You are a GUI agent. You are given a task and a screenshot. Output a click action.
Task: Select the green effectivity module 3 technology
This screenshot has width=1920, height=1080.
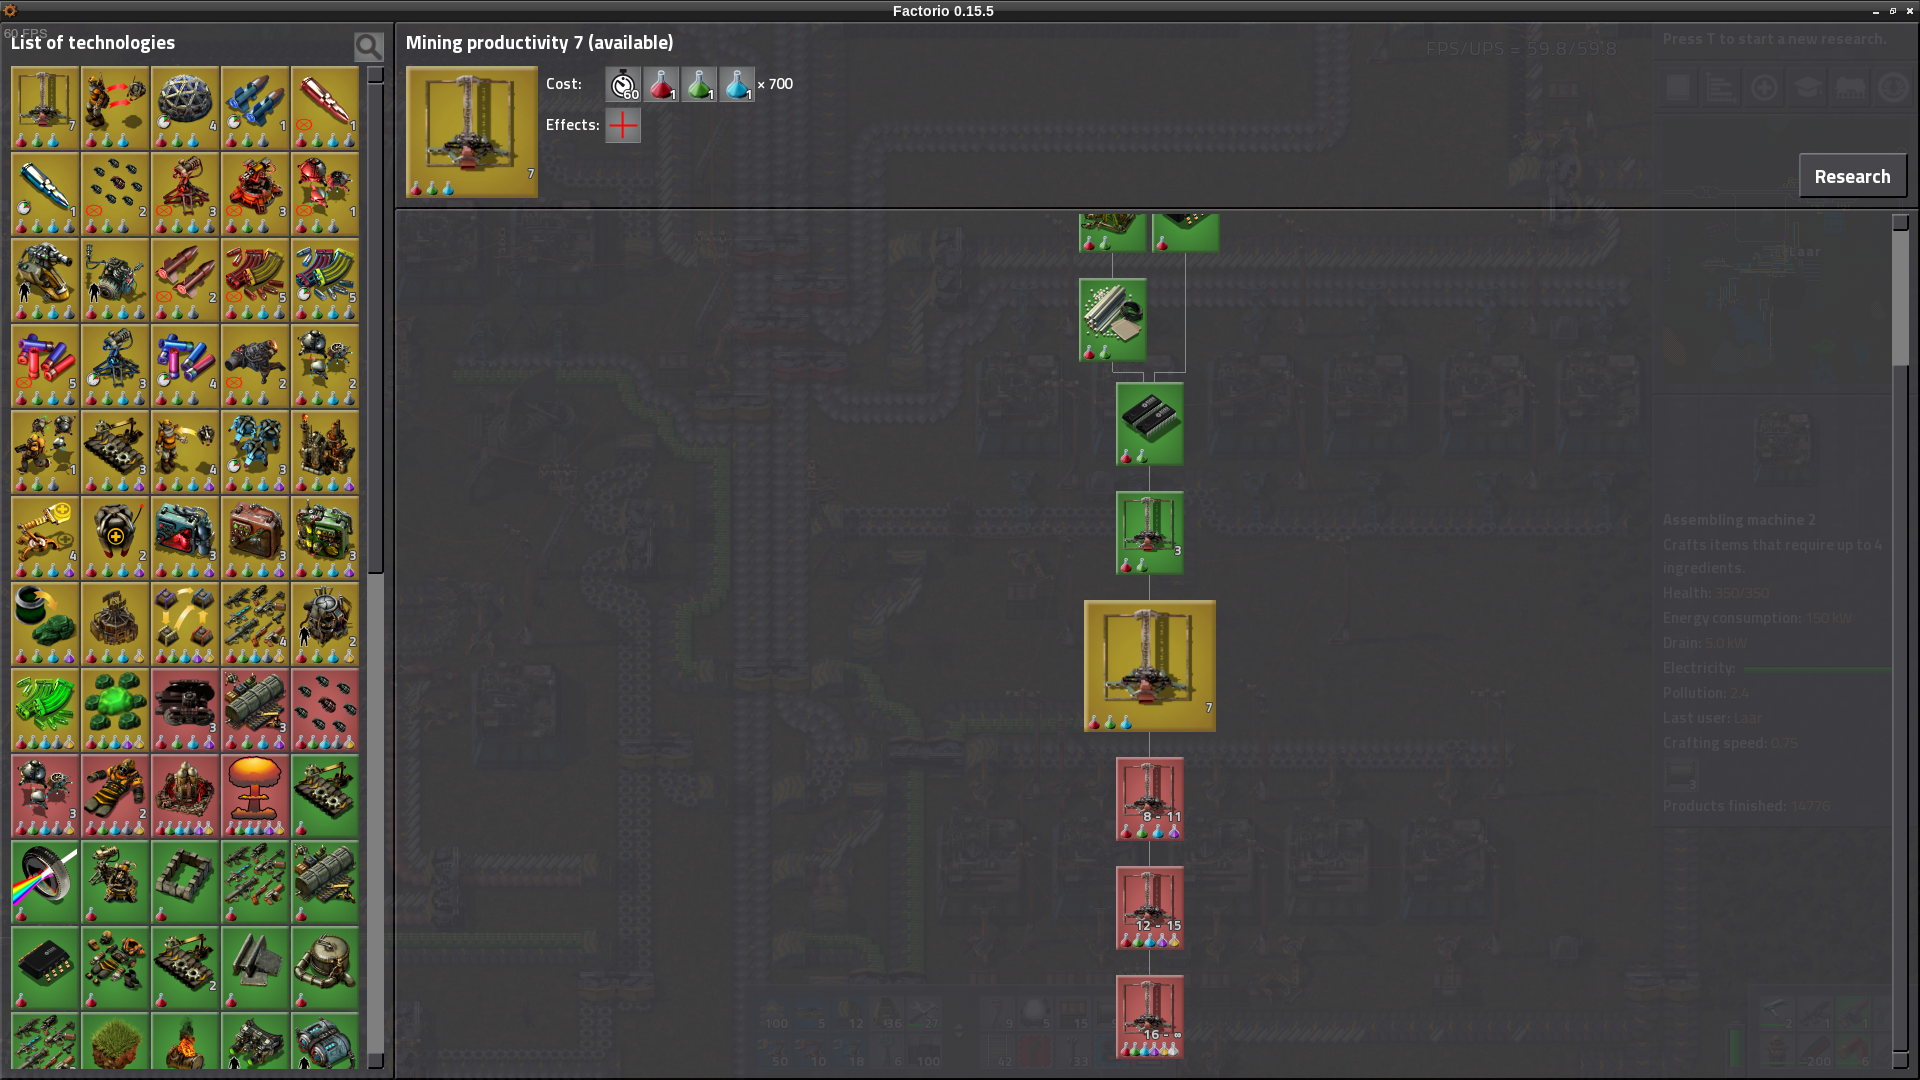[325, 538]
